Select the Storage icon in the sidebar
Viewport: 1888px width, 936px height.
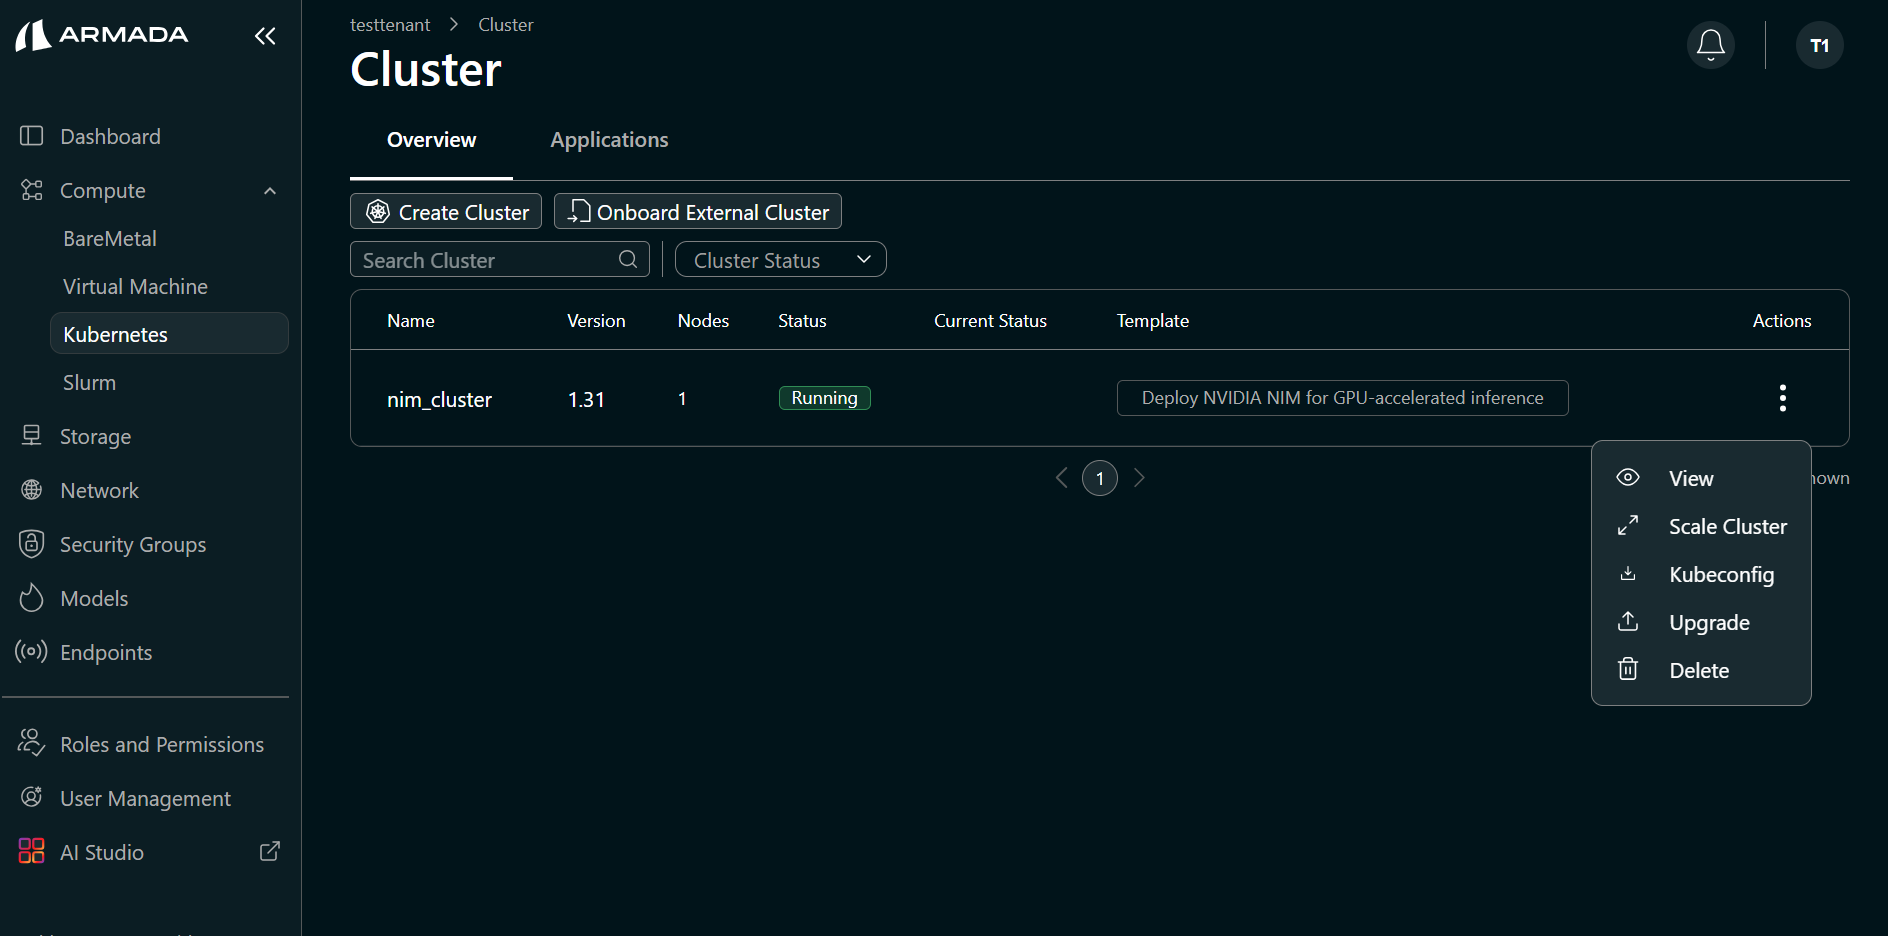[x=31, y=435]
